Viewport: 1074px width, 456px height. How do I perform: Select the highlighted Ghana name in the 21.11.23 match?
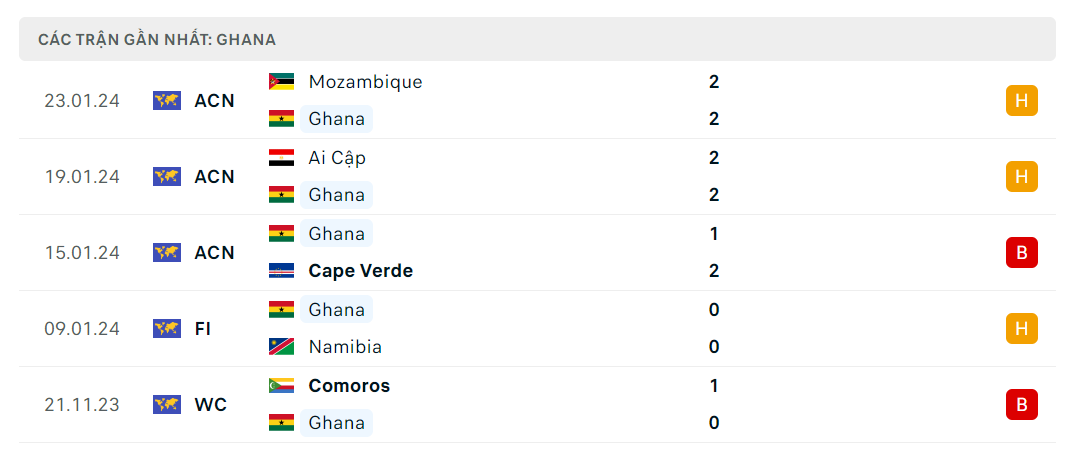point(336,422)
